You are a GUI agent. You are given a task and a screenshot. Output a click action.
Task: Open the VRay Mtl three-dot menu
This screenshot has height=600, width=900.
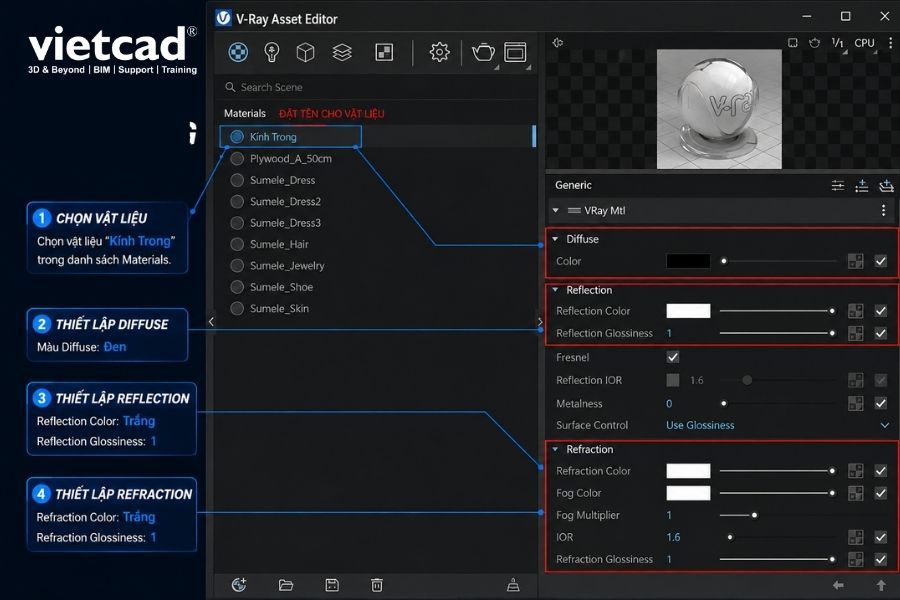pos(883,210)
